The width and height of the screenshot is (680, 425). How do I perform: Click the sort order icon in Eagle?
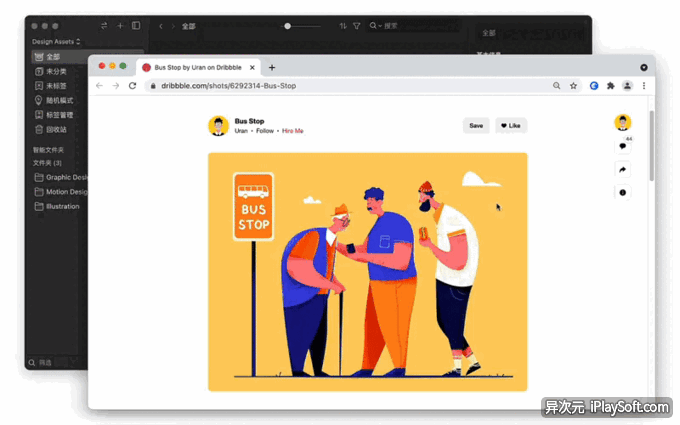(343, 26)
